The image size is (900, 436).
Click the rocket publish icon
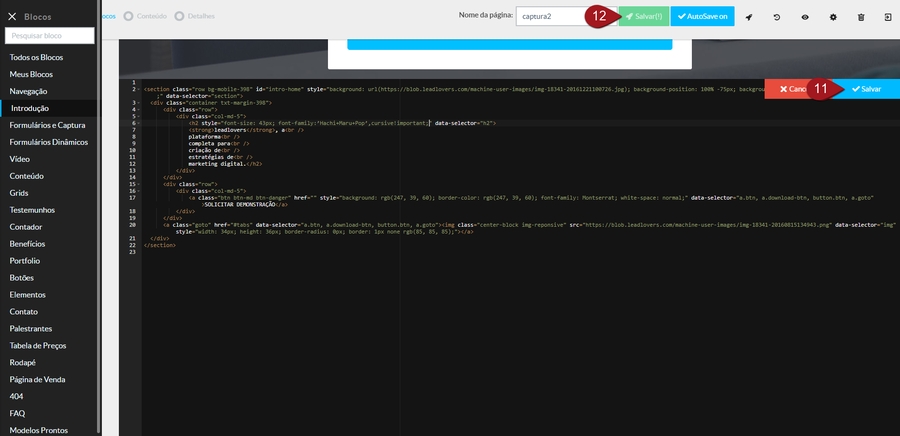(x=749, y=17)
